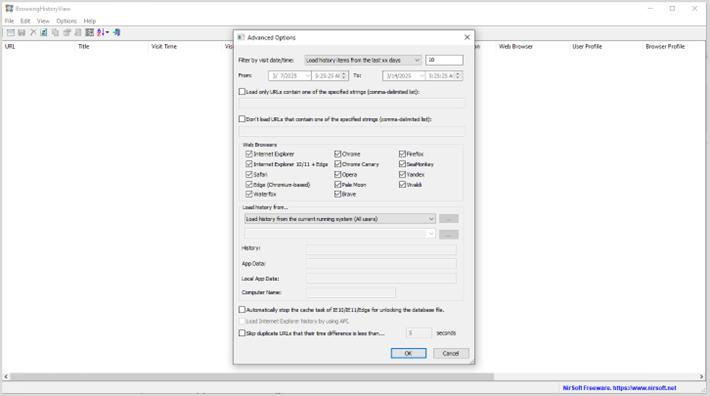Open the View menu

point(43,21)
